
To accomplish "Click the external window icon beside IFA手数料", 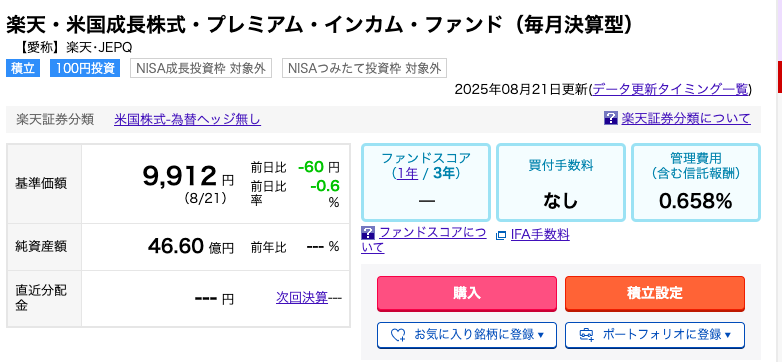I will tap(501, 235).
